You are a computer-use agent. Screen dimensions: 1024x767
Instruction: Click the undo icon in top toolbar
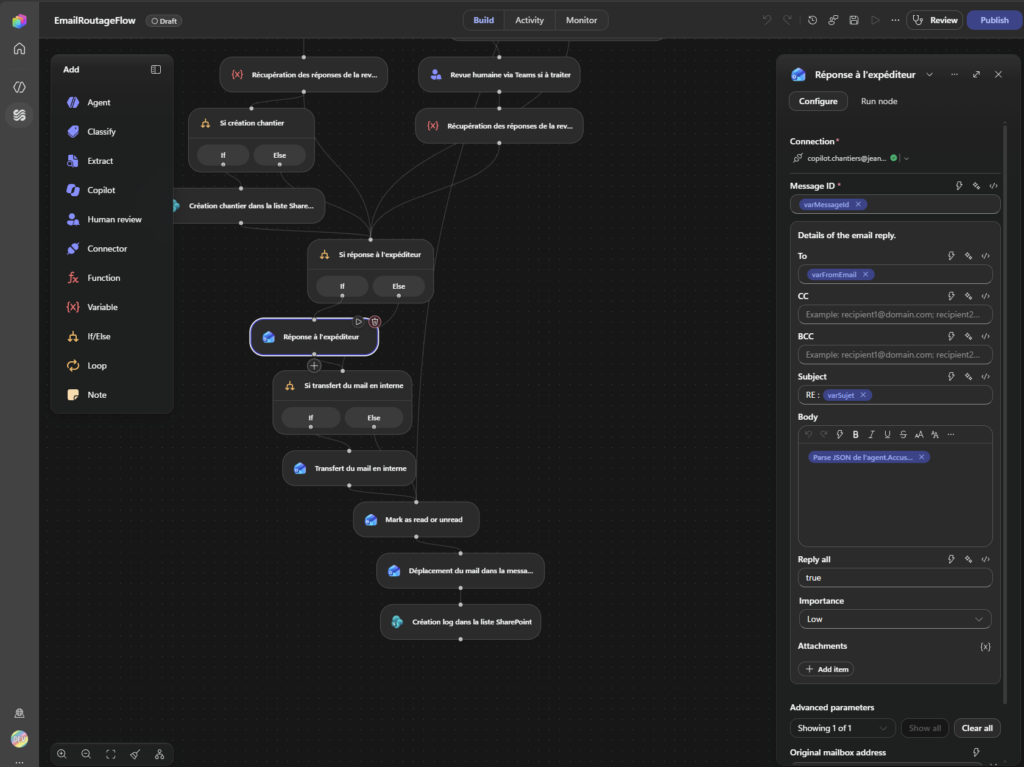click(767, 20)
